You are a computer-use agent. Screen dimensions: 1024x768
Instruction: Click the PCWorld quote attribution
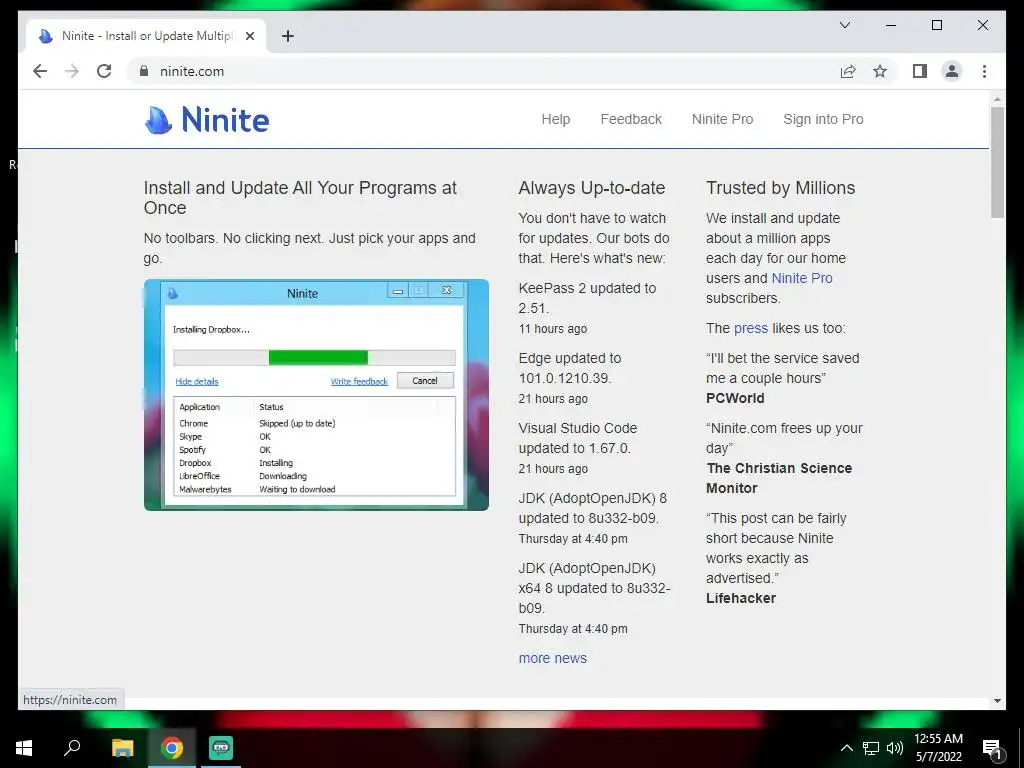click(x=735, y=398)
